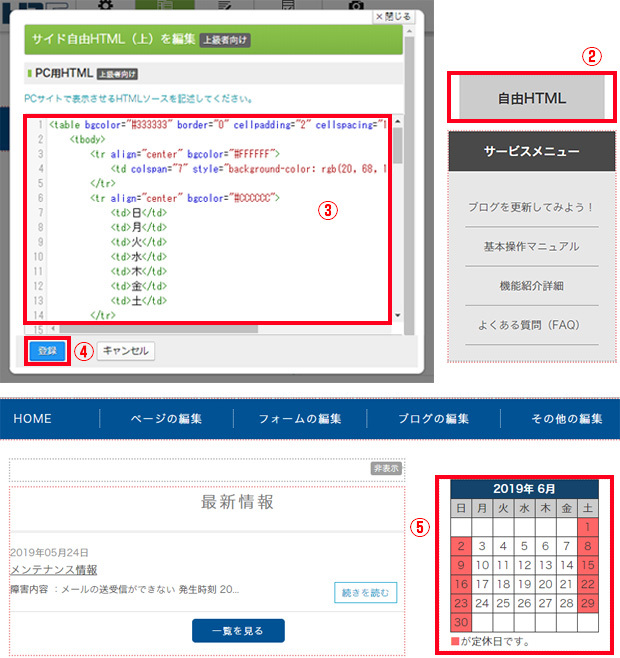Open ブログの編集 menu
Screen dimensions: 620x658
pyautogui.click(x=433, y=419)
